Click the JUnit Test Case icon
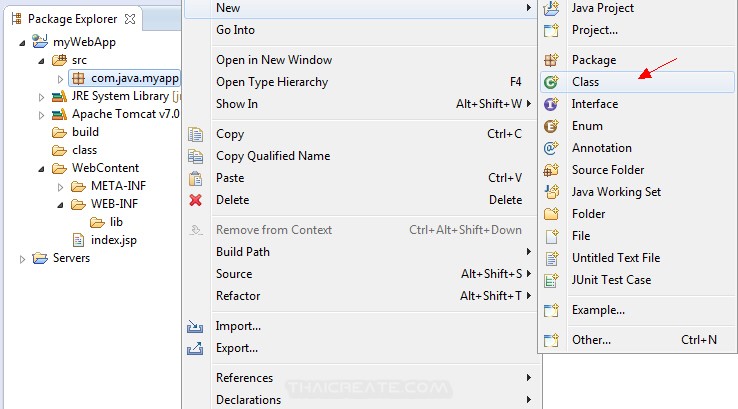Viewport: 738px width, 409px height. click(x=551, y=280)
